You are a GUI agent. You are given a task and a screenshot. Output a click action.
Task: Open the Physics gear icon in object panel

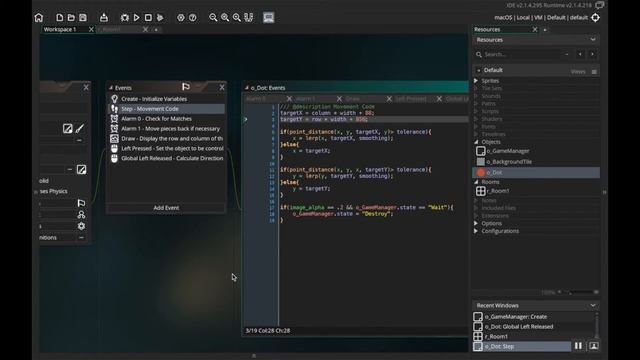point(81,226)
